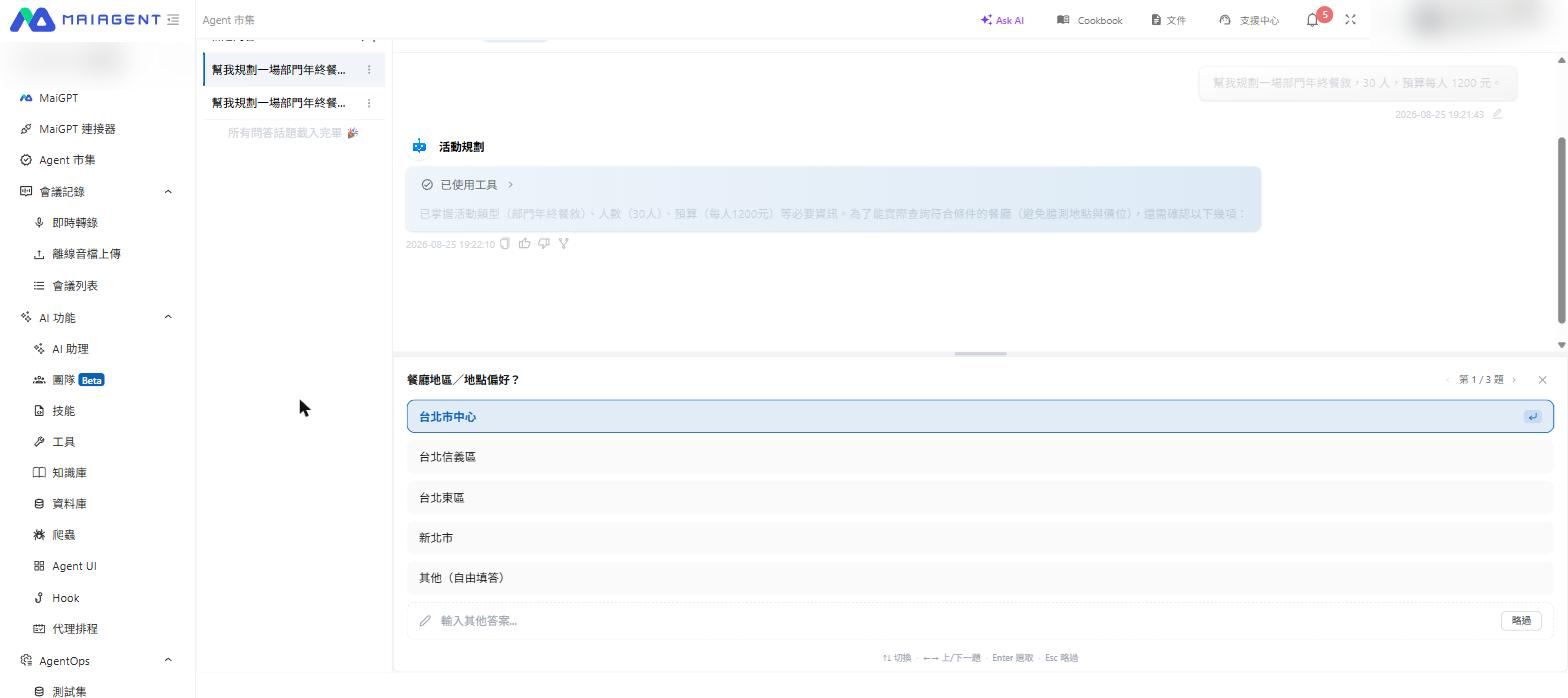The image size is (1568, 698).
Task: Select the highlighted 幫我規劃 conversation
Action: click(279, 70)
